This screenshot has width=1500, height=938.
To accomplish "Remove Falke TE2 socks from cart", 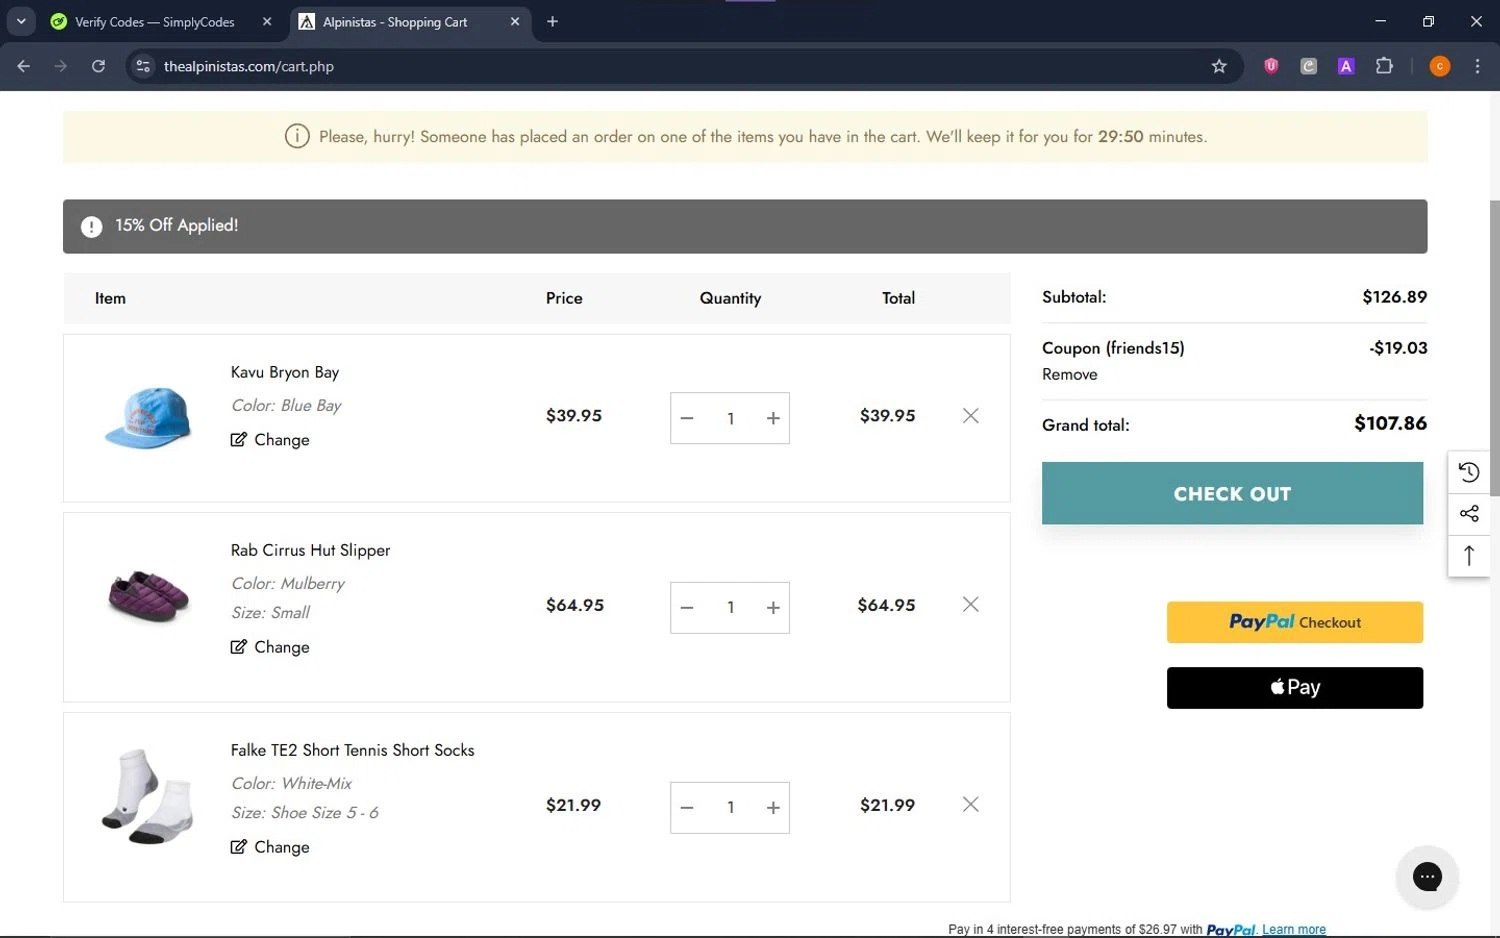I will pyautogui.click(x=970, y=804).
